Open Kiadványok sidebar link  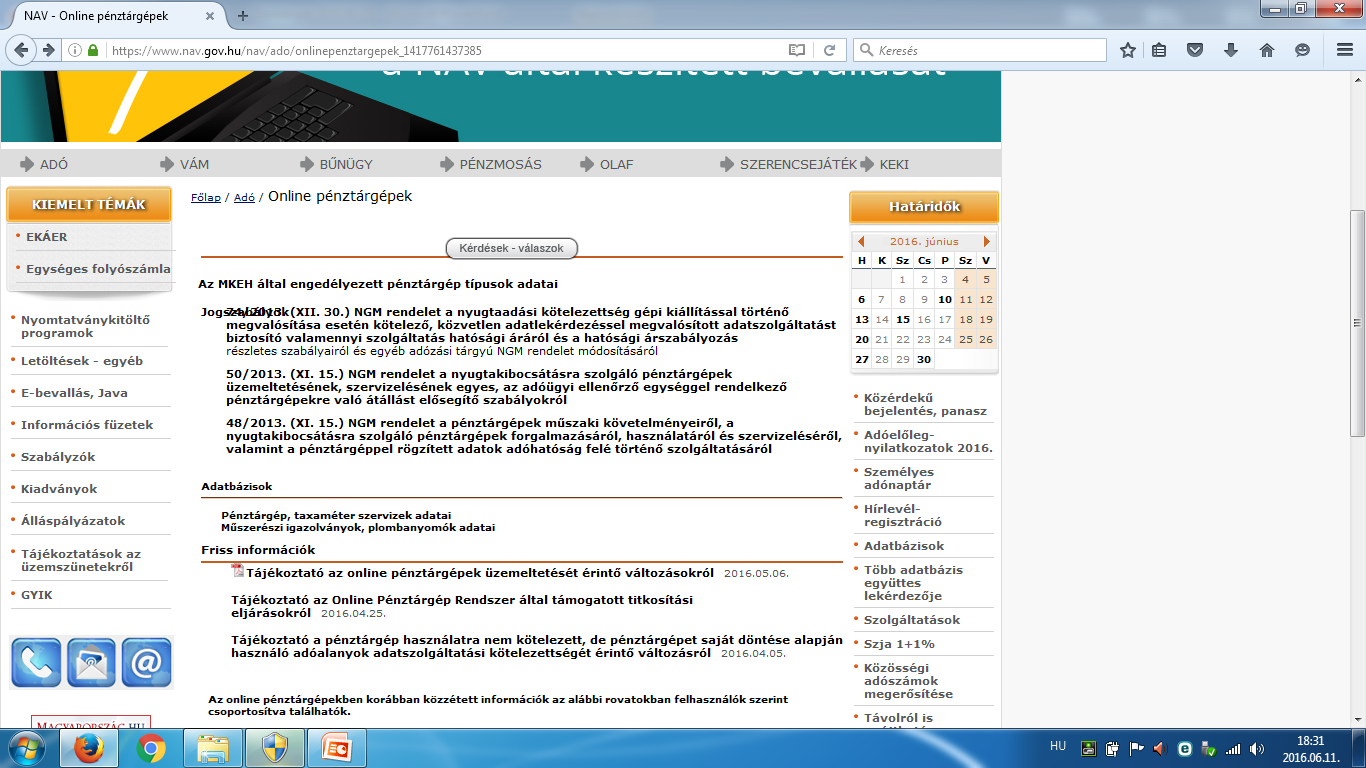[59, 489]
